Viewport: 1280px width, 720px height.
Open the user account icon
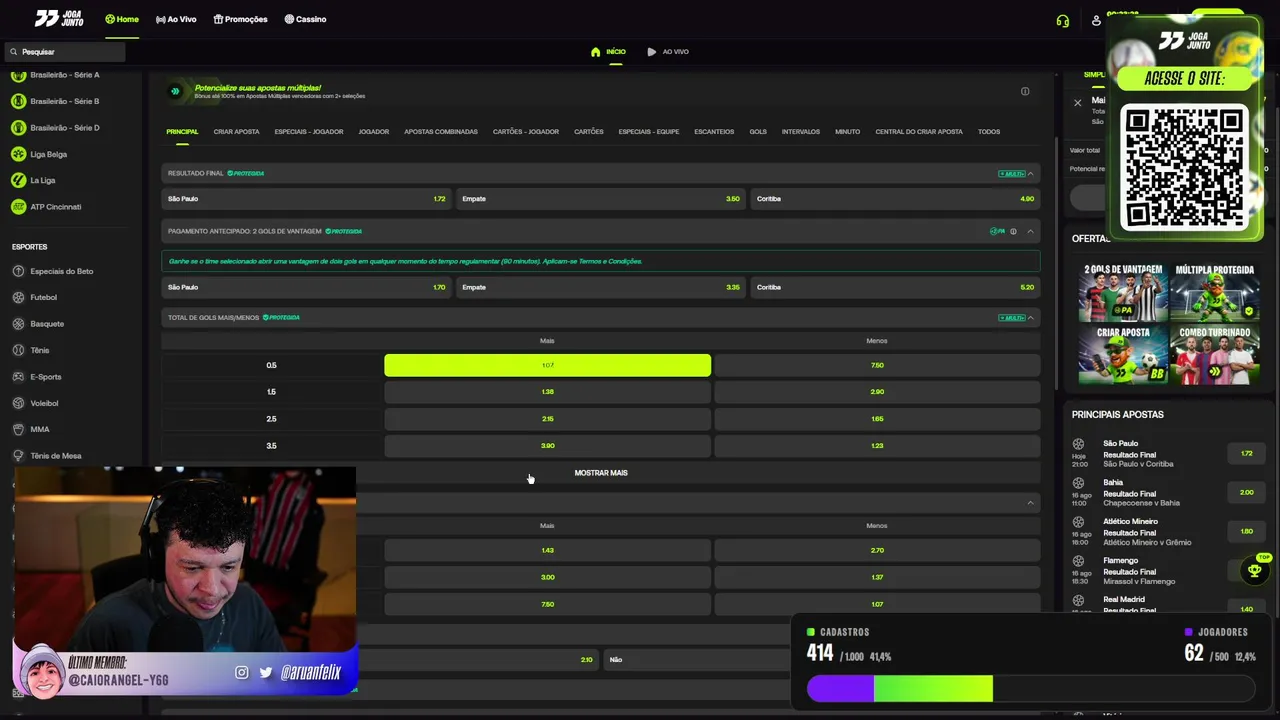pos(1096,20)
